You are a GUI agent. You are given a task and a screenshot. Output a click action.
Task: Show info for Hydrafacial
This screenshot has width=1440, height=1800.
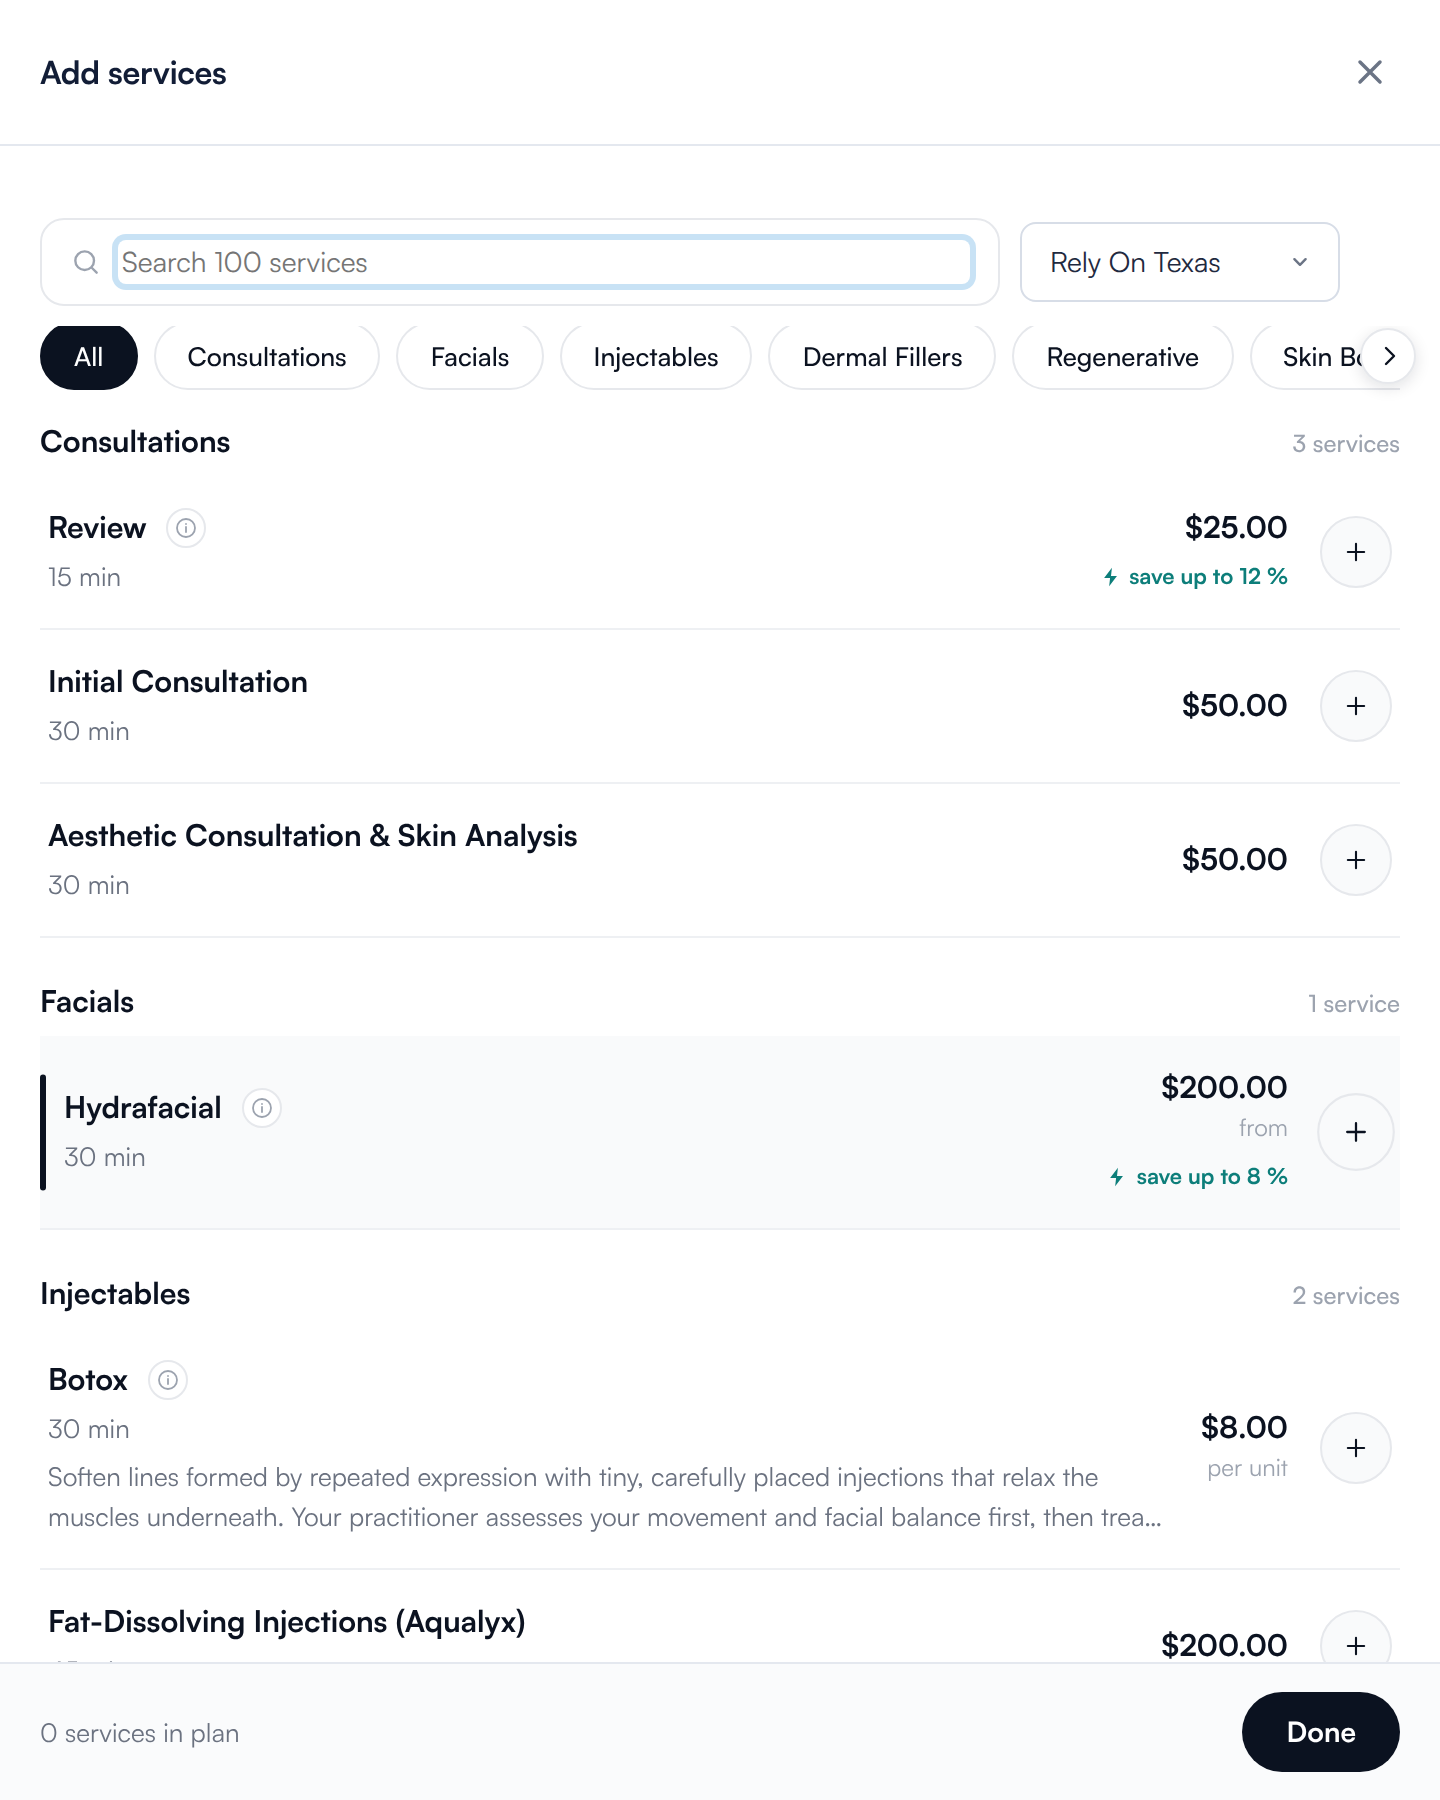tap(262, 1108)
